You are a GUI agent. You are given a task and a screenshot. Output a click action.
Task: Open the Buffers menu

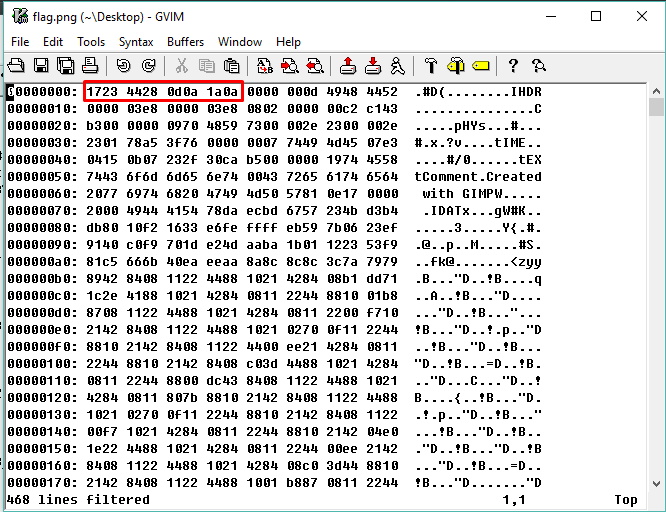point(186,42)
